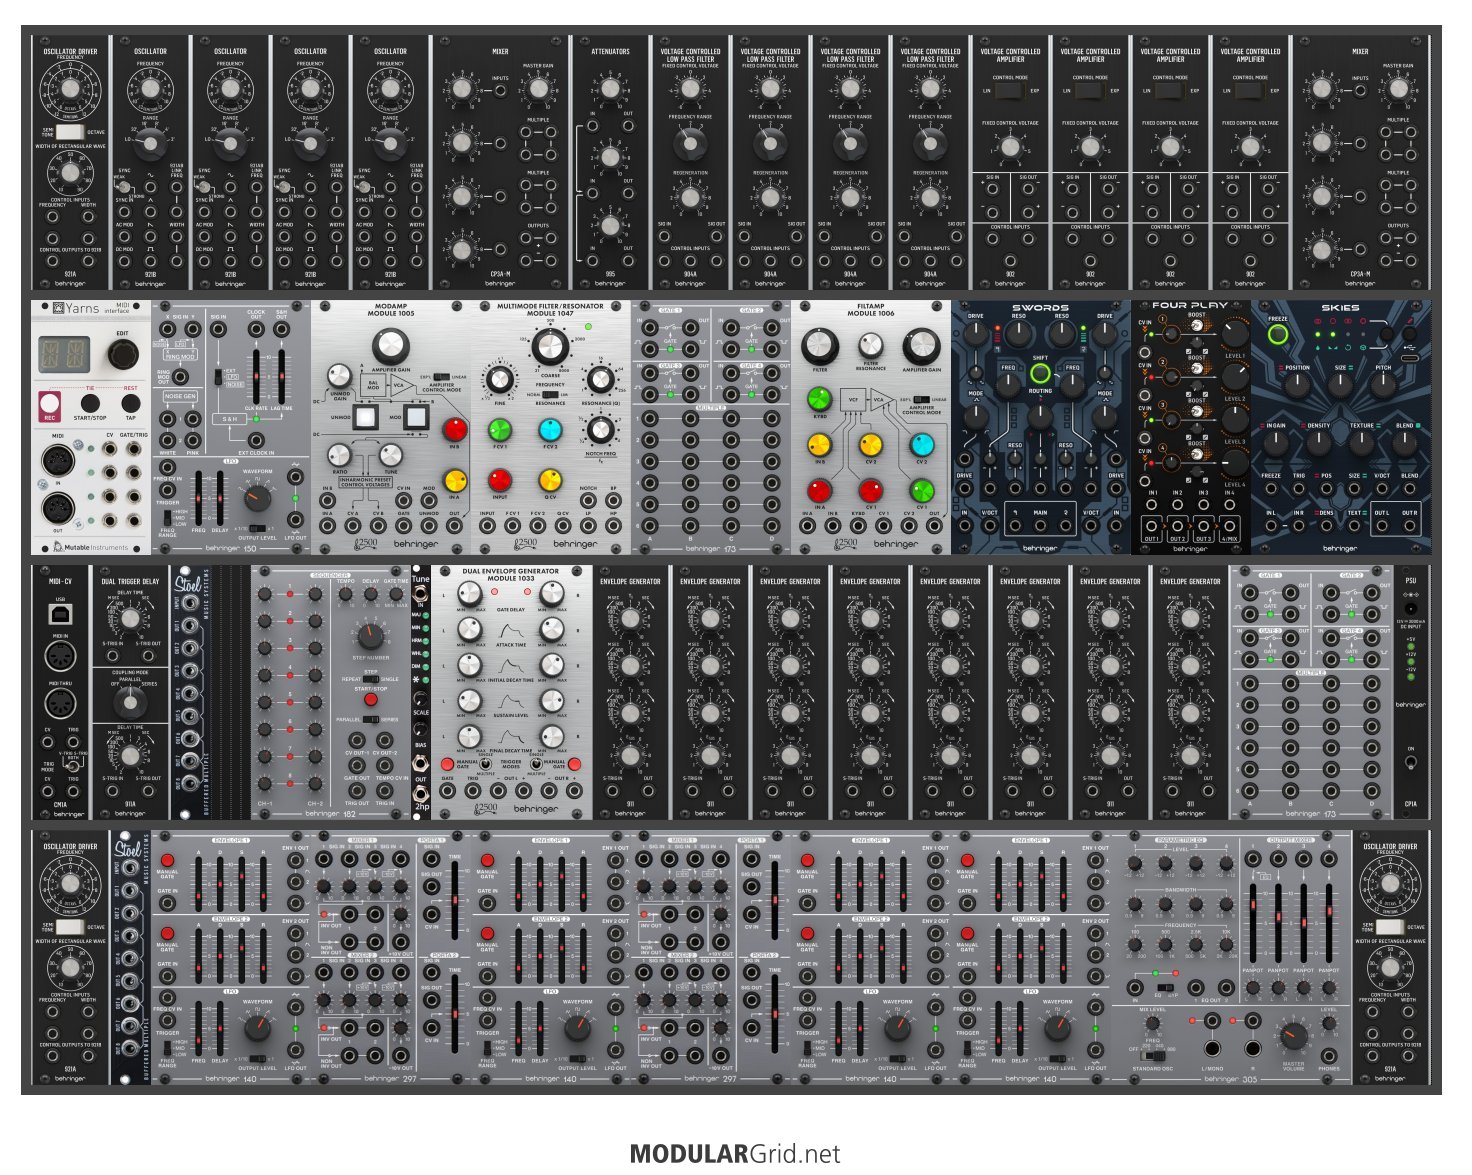Click the square MOD button on Modamp 1005
1472x1175 pixels.
[x=416, y=418]
